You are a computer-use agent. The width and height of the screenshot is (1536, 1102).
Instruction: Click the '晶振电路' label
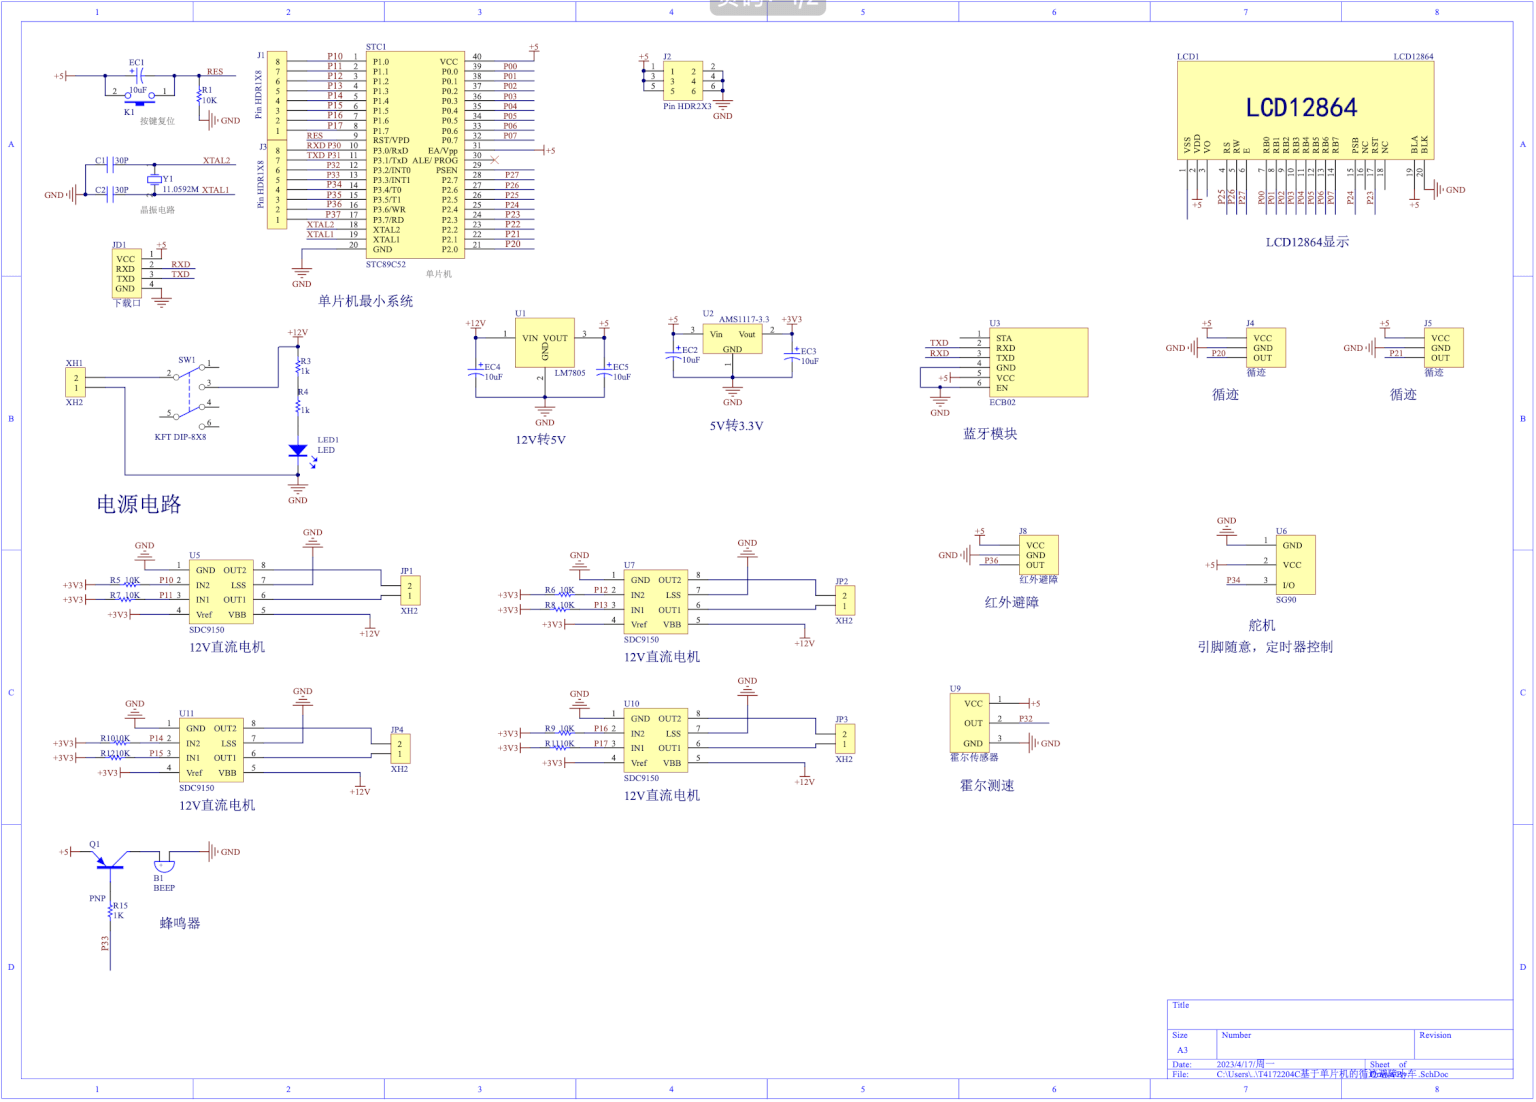(157, 210)
